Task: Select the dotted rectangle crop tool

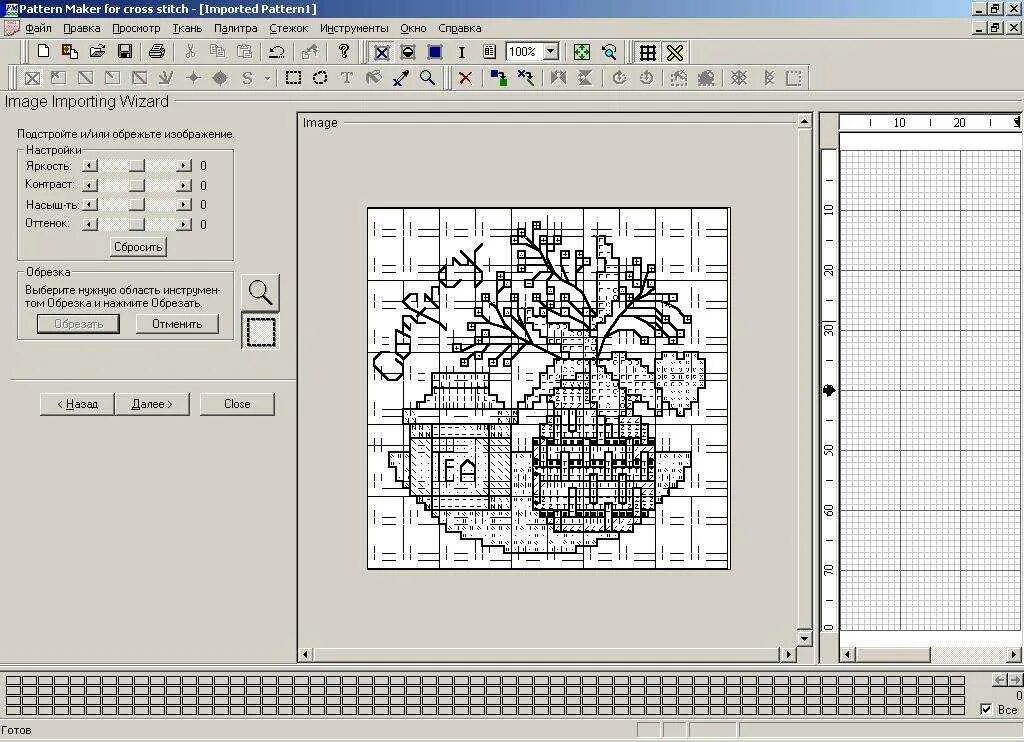Action: click(x=261, y=331)
